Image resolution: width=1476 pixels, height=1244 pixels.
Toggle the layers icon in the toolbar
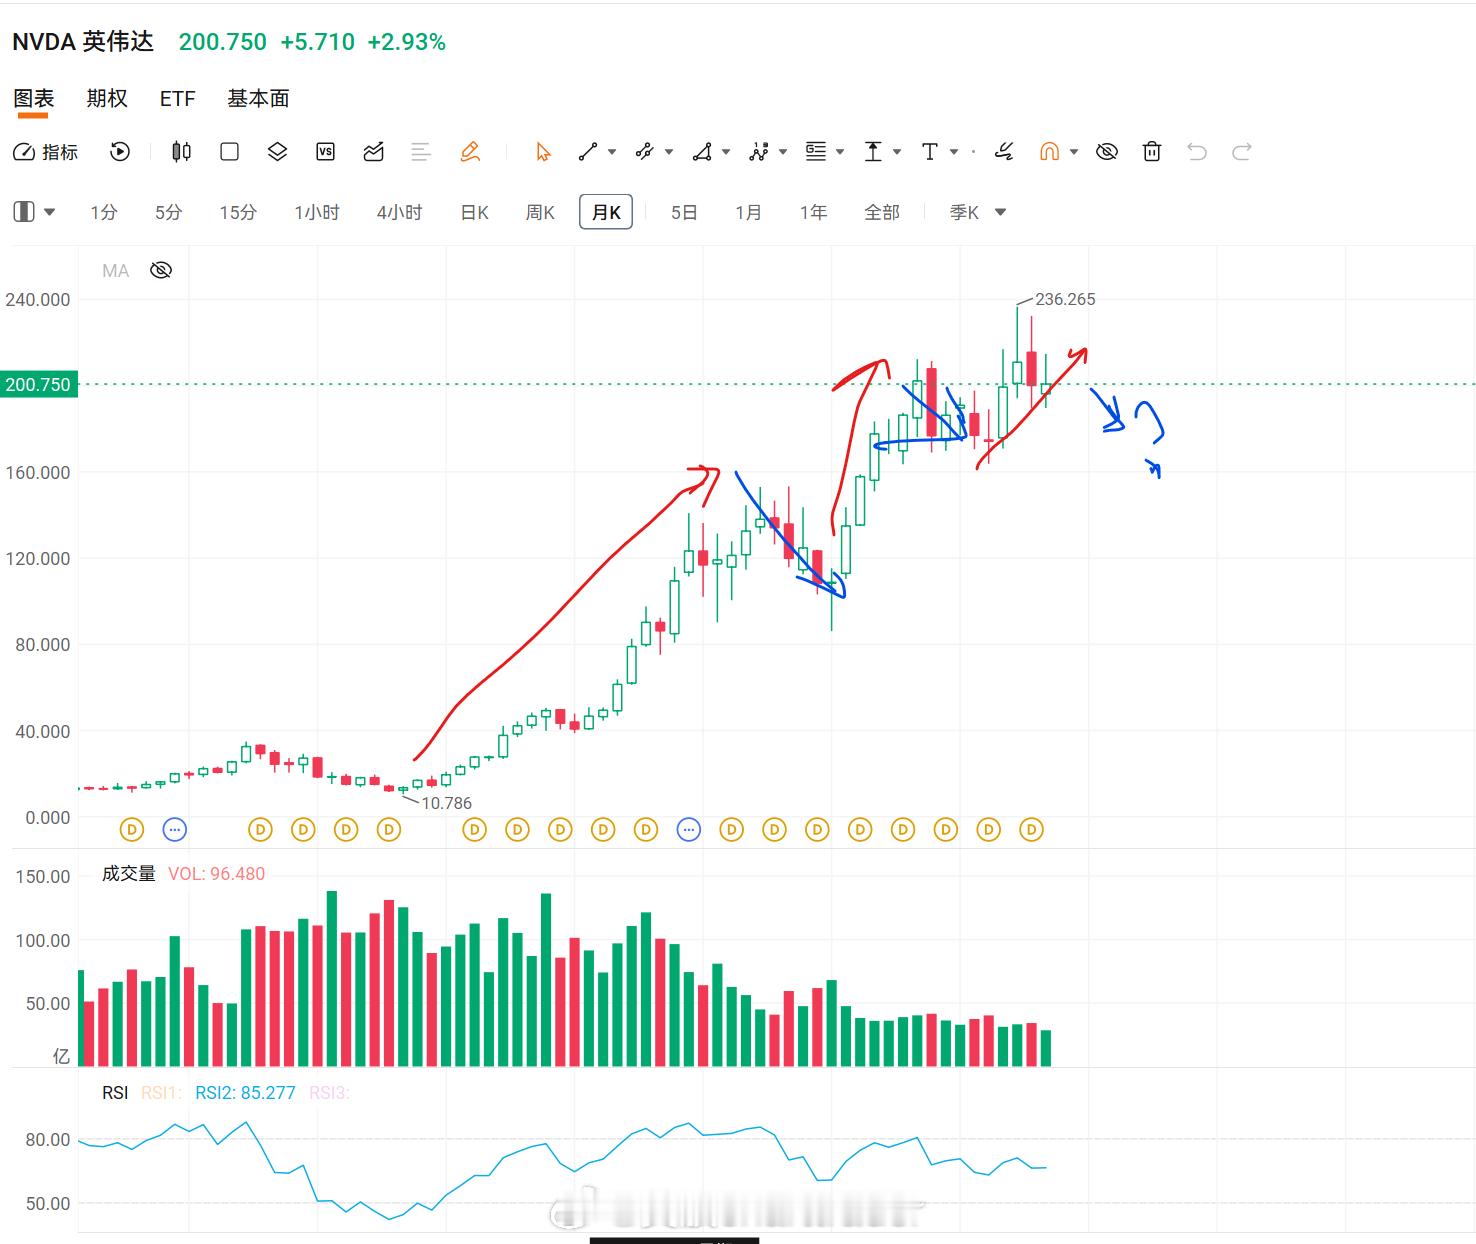pos(277,152)
